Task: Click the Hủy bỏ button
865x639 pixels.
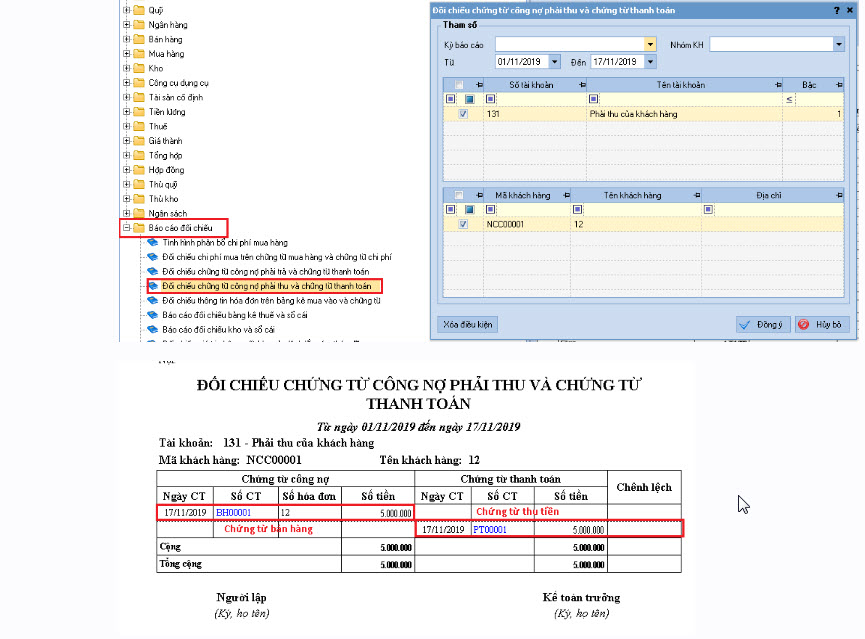Action: [x=822, y=324]
